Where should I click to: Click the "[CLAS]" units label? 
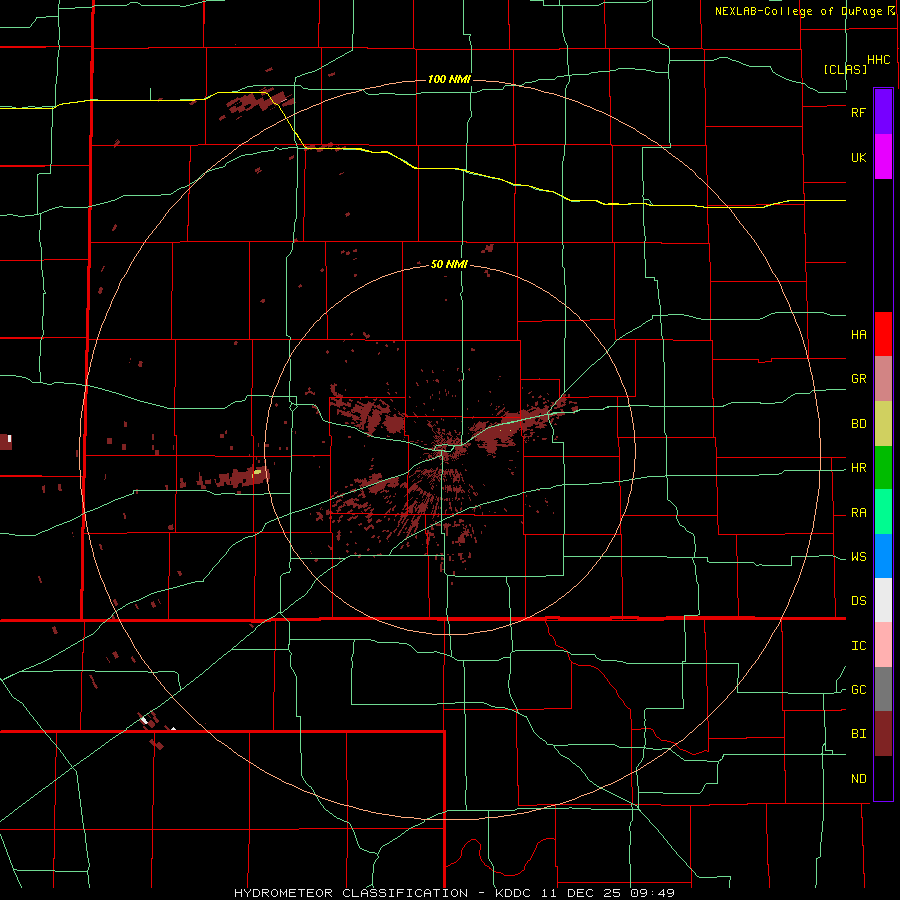point(845,69)
